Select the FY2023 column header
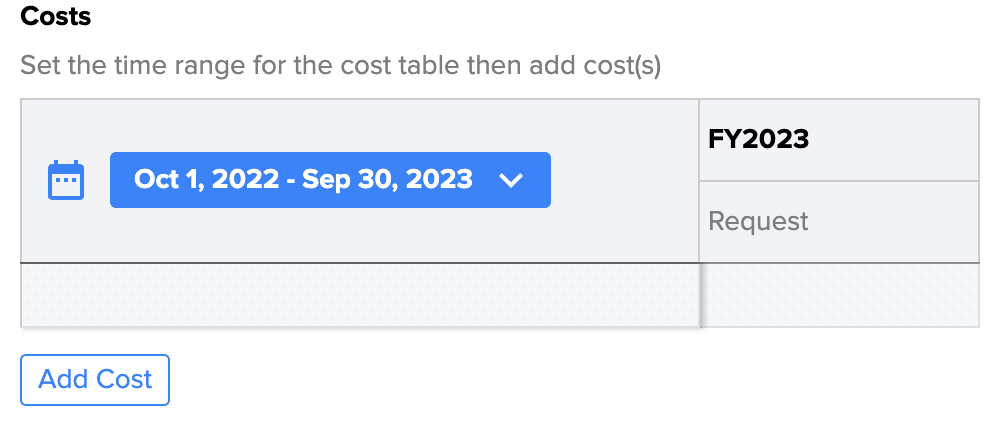The height and width of the screenshot is (428, 1004). point(839,140)
